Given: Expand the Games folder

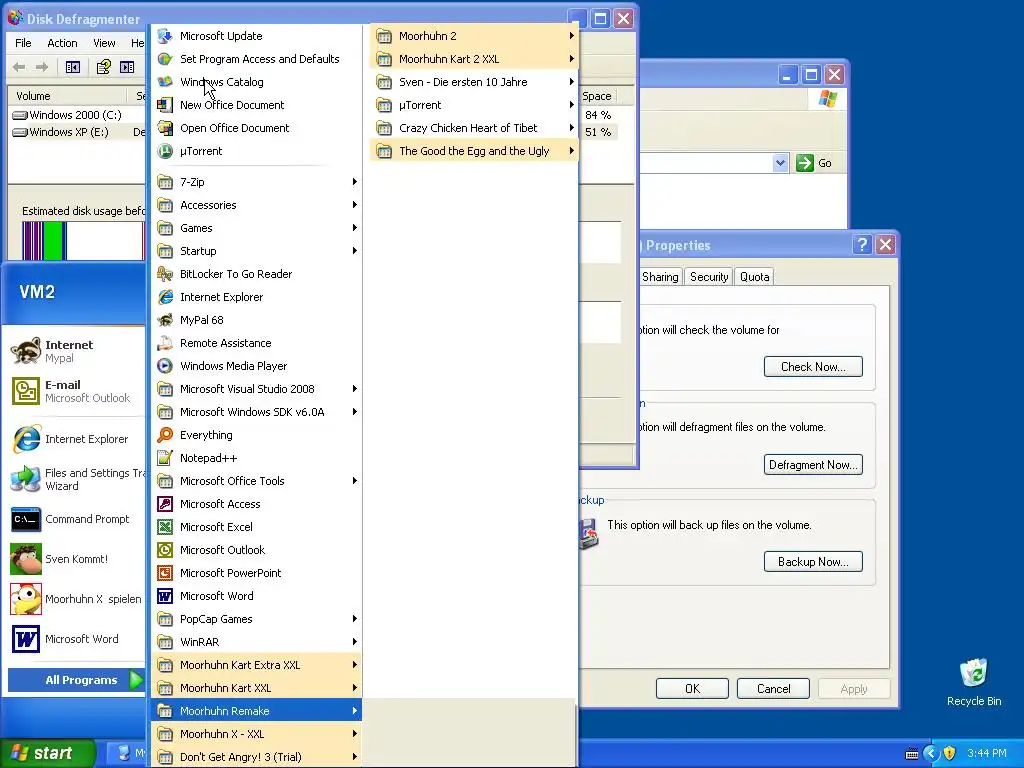Looking at the screenshot, I should pyautogui.click(x=256, y=228).
